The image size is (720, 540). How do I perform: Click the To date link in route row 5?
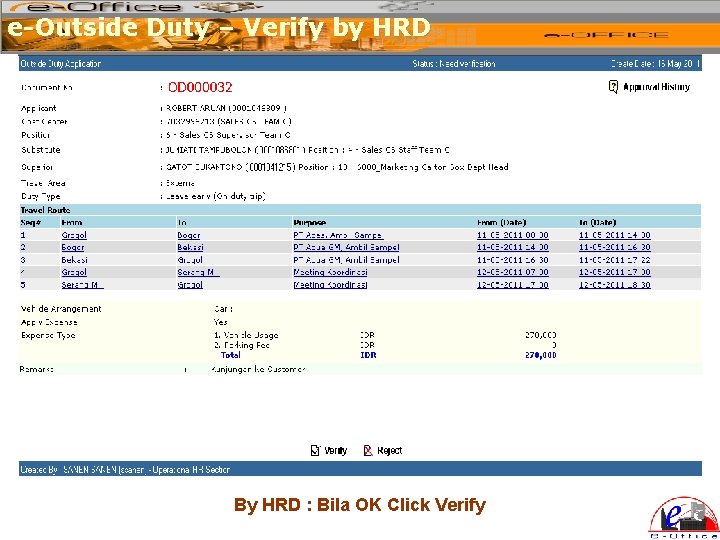614,285
